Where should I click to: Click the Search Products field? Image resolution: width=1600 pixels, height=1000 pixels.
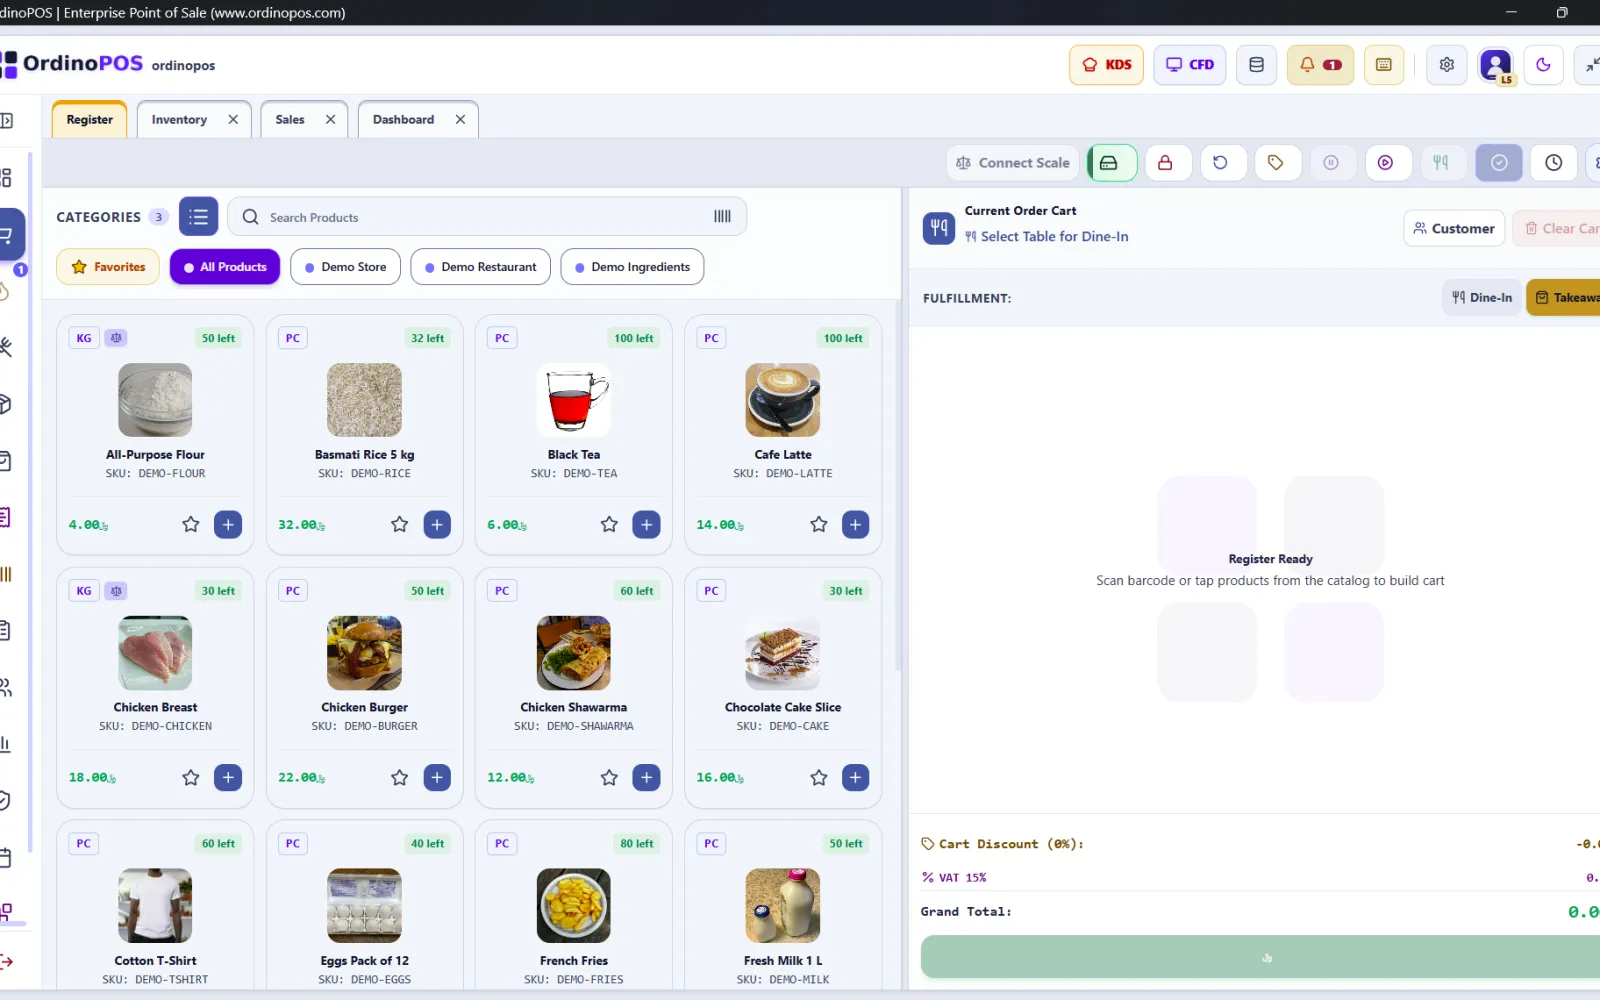pyautogui.click(x=487, y=217)
